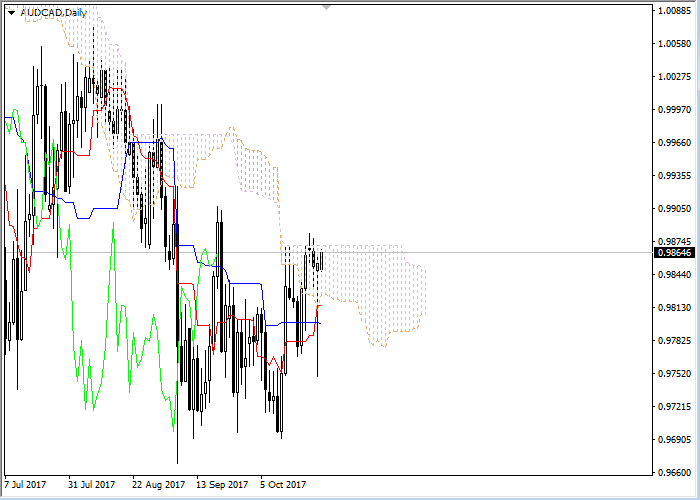The height and width of the screenshot is (500, 700).
Task: Click the 1.00275 price scale value
Action: pos(675,76)
